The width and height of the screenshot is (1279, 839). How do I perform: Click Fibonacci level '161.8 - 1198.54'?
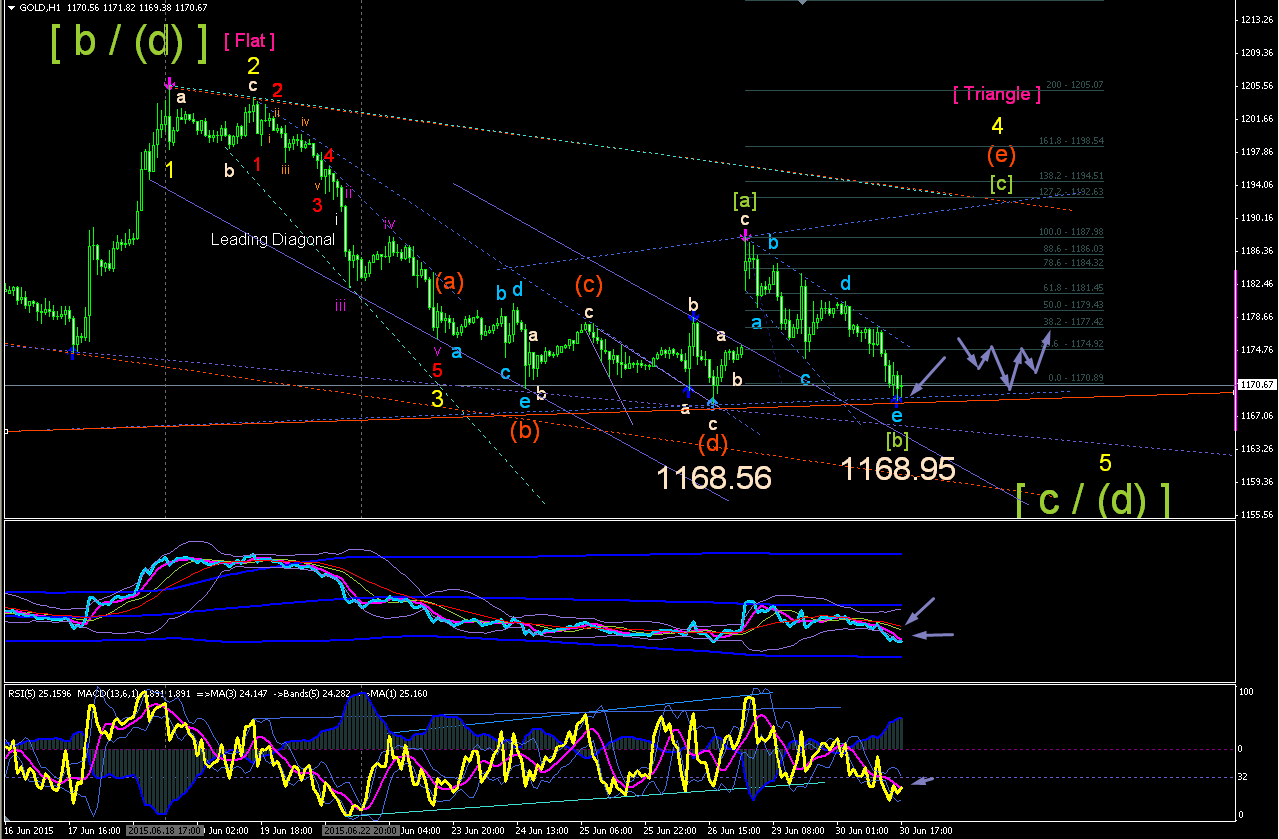tap(1070, 141)
